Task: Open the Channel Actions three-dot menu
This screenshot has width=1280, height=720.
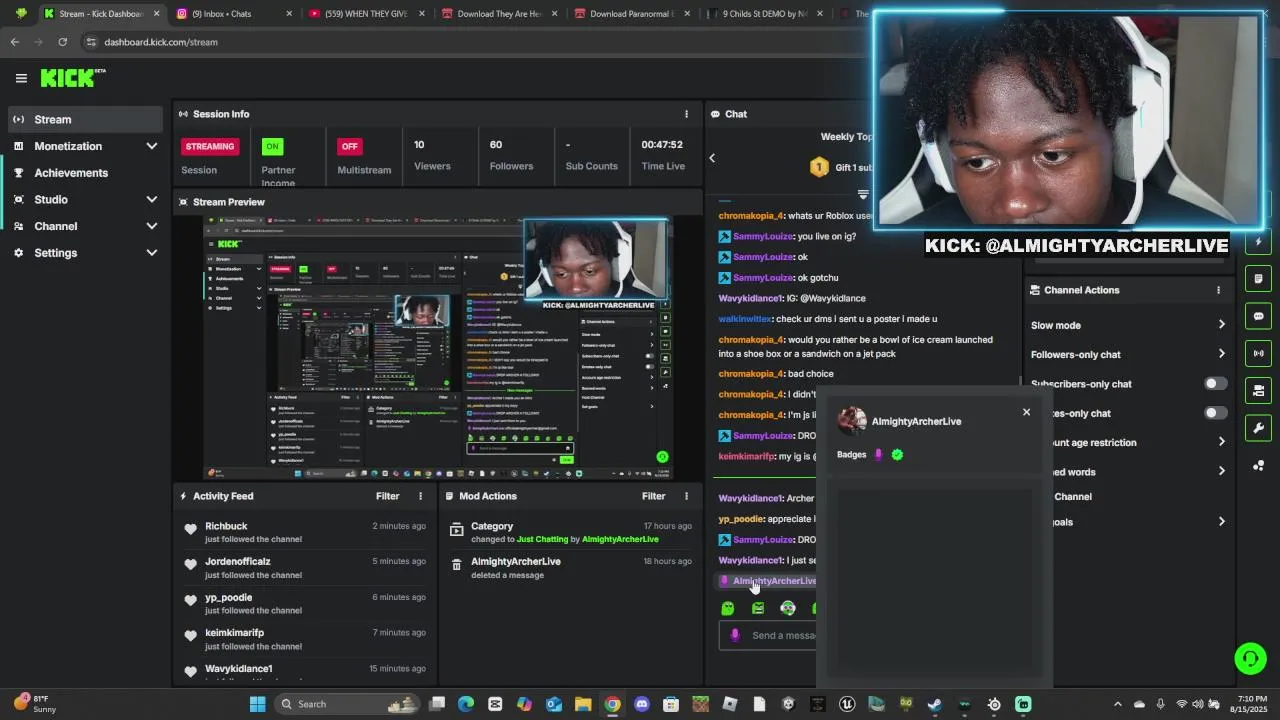Action: (1218, 290)
